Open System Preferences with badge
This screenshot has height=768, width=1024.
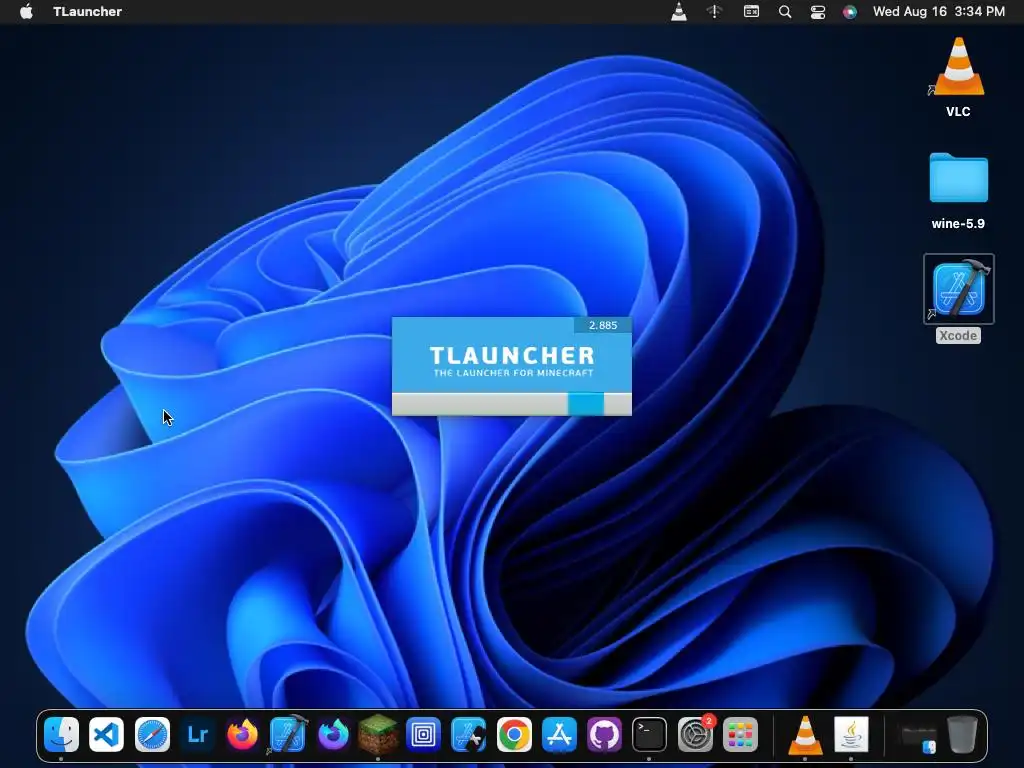click(x=696, y=734)
